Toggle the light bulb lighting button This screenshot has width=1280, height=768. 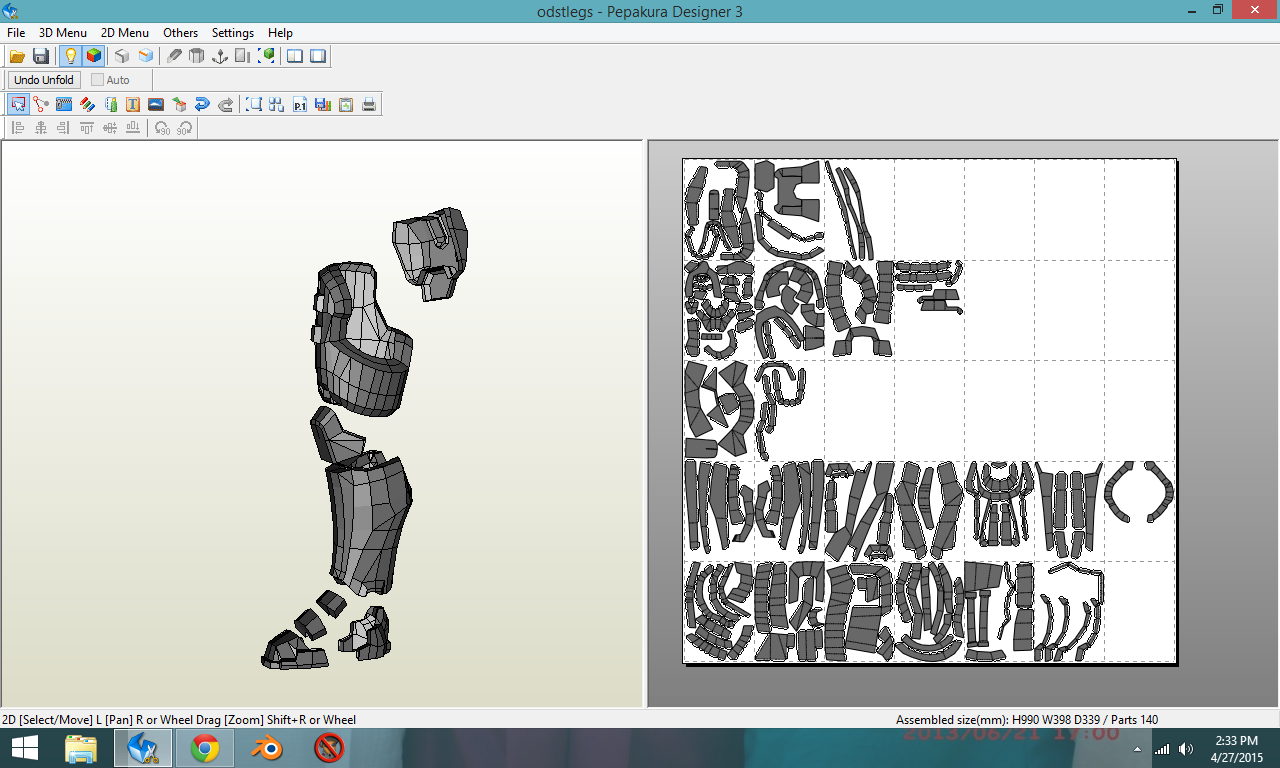click(70, 56)
